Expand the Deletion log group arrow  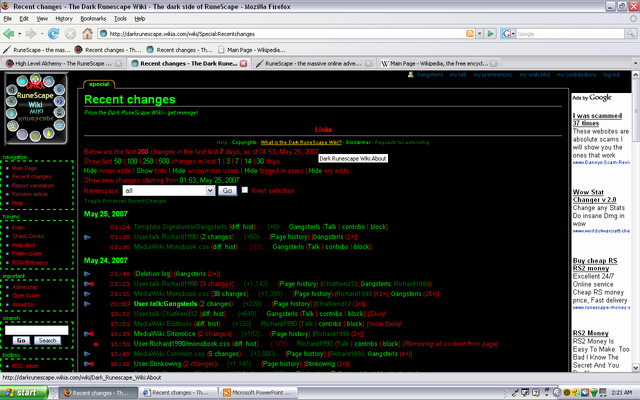pyautogui.click(x=87, y=274)
